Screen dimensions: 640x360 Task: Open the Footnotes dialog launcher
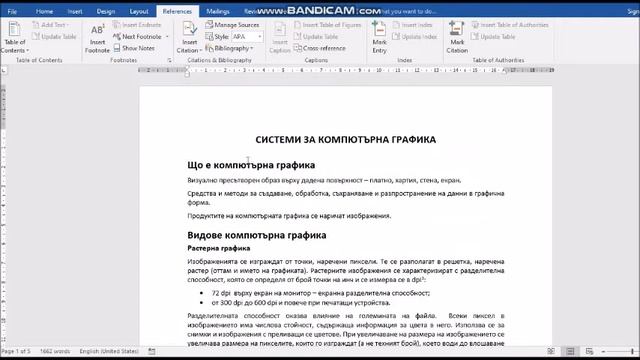169,60
